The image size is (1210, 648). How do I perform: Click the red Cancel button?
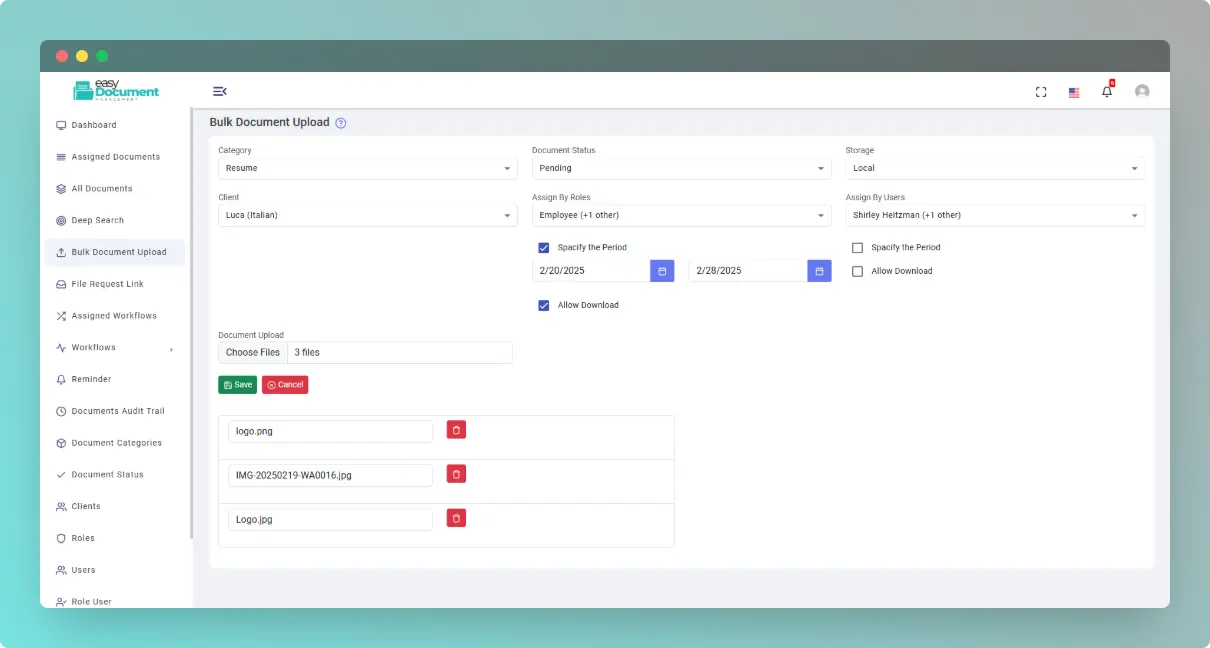click(x=285, y=385)
